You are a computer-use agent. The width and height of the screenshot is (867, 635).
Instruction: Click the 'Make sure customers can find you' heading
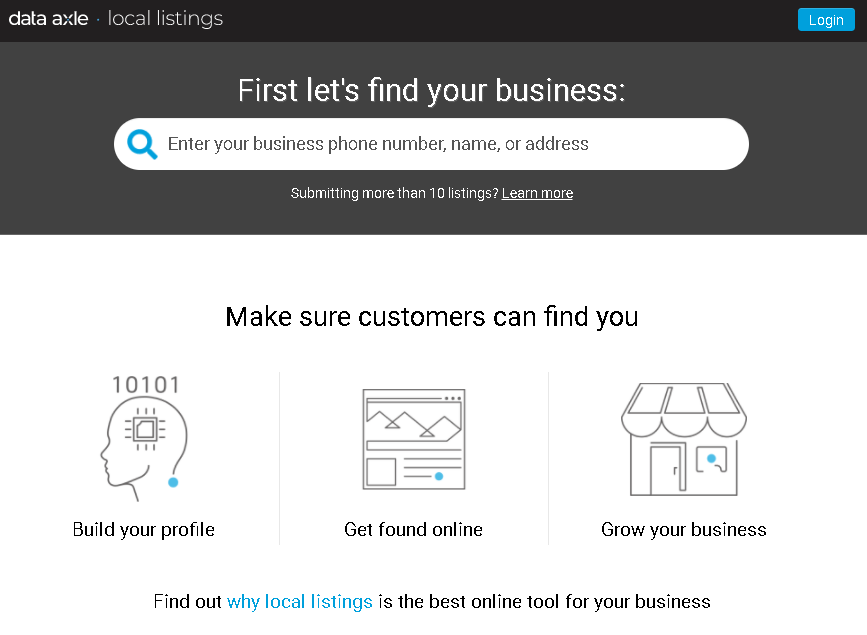pos(431,317)
